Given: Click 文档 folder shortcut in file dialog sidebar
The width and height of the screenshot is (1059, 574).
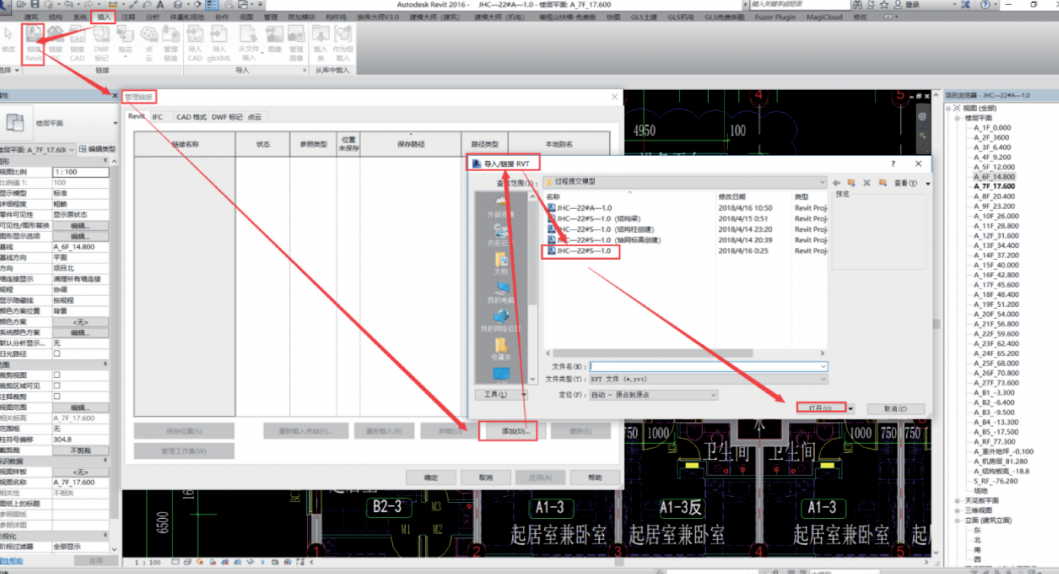Looking at the screenshot, I should (x=500, y=263).
